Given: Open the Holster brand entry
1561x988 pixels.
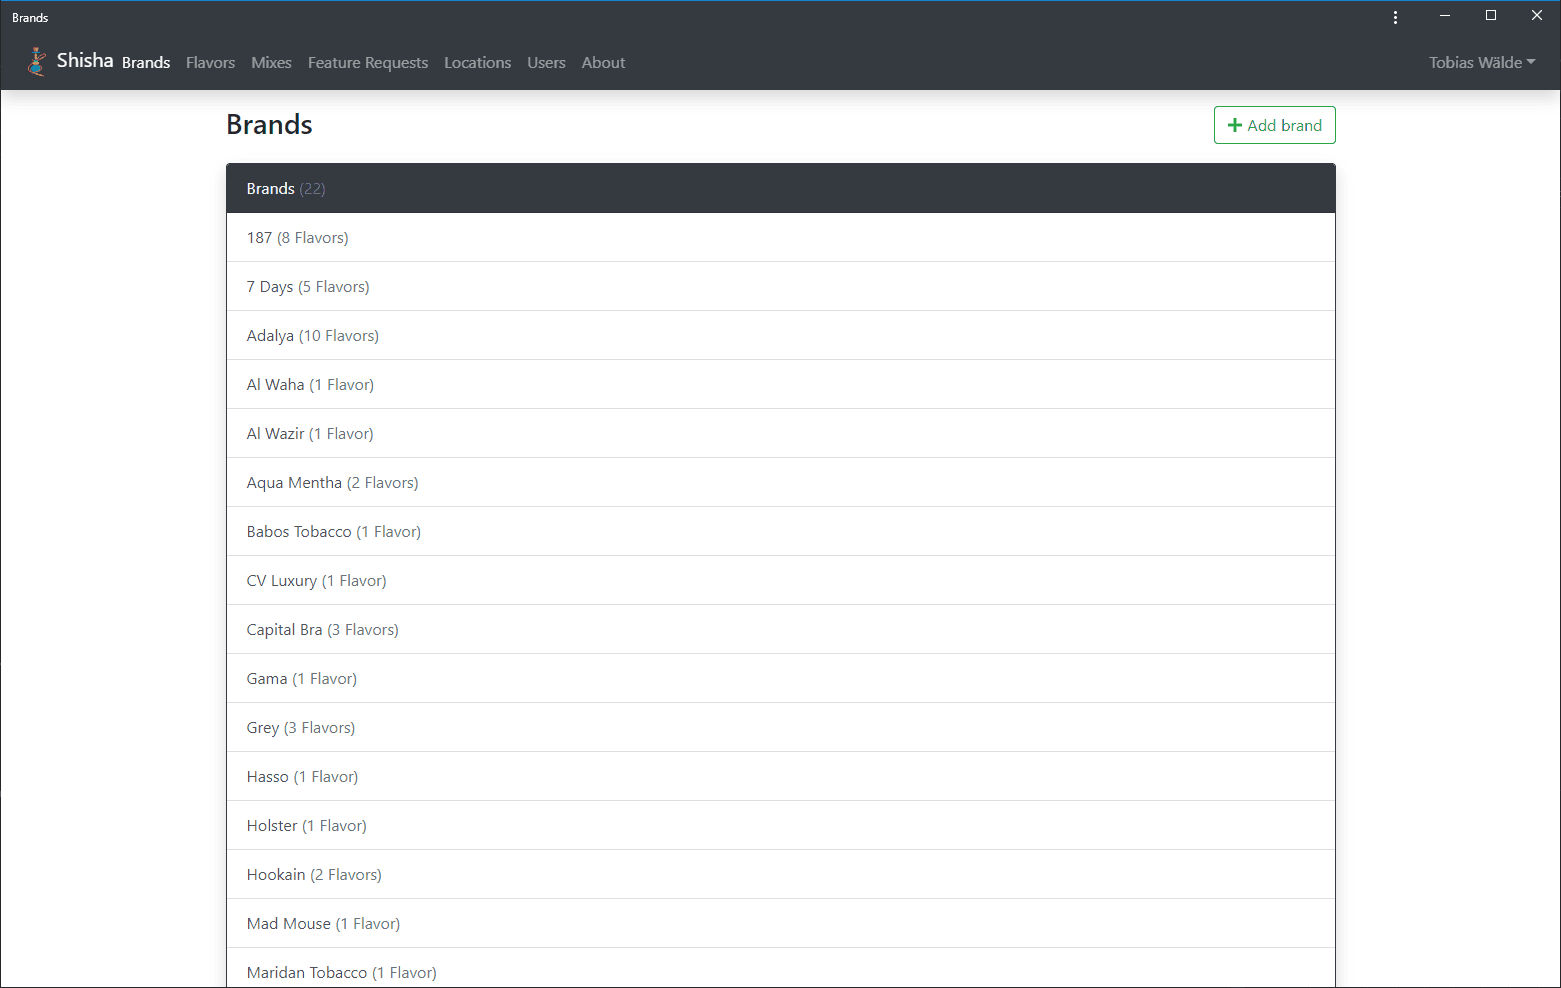Looking at the screenshot, I should point(781,826).
